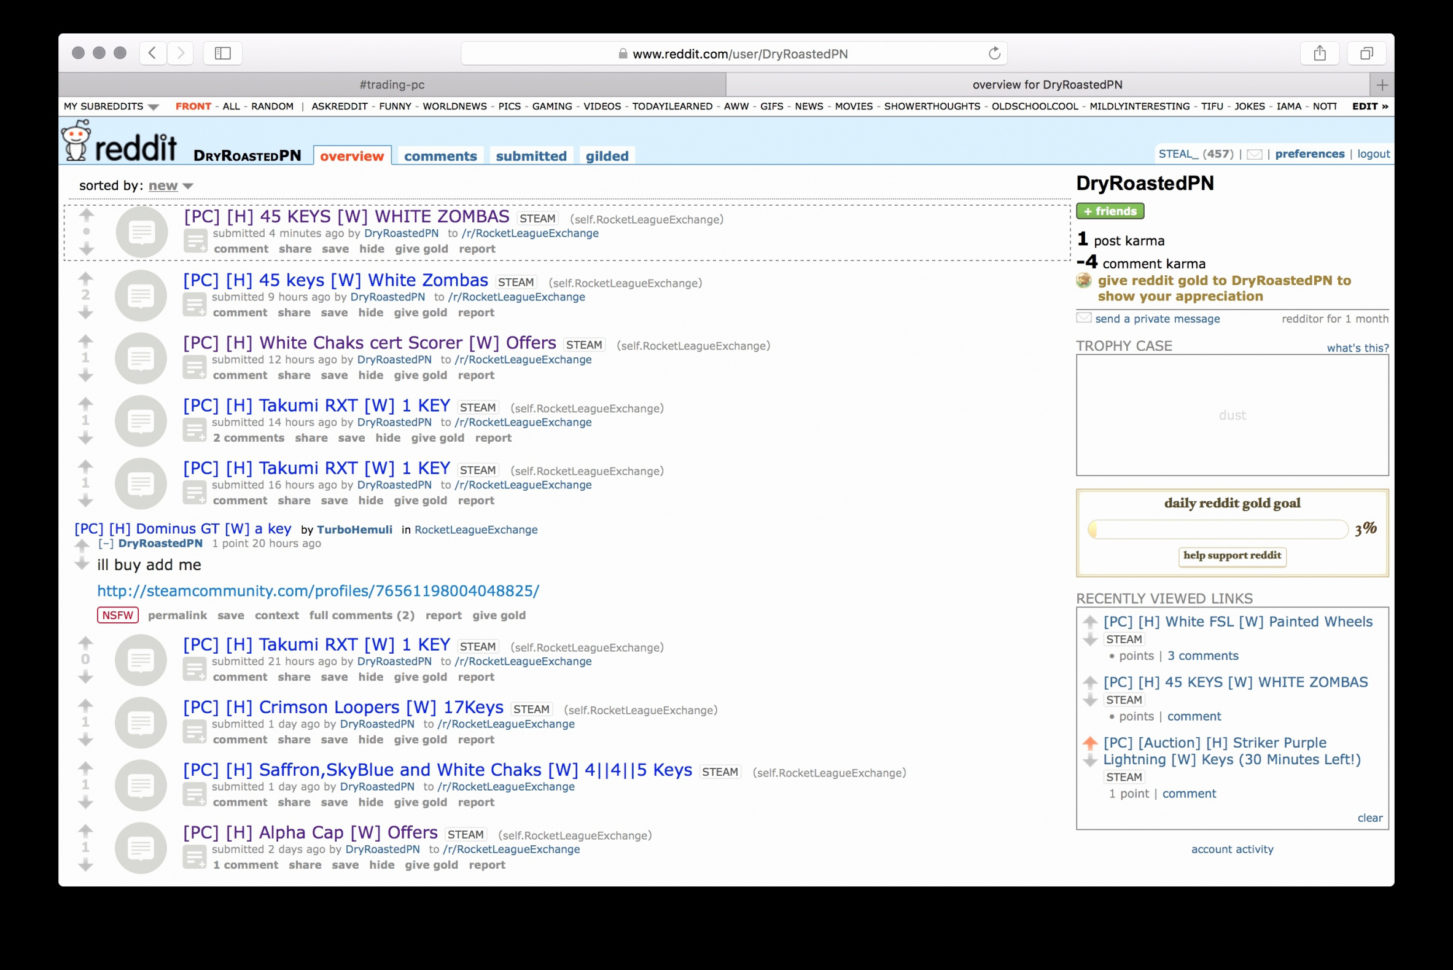Add a new Safari tab with plus button
This screenshot has height=970, width=1453.
(x=1382, y=85)
